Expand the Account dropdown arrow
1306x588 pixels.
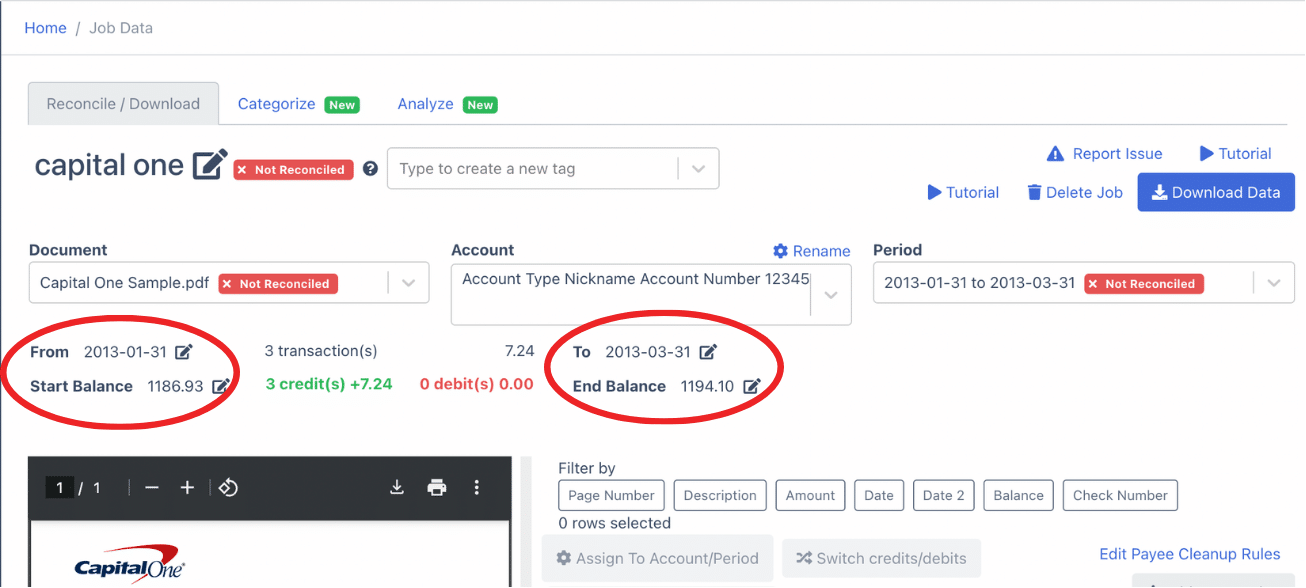click(830, 295)
